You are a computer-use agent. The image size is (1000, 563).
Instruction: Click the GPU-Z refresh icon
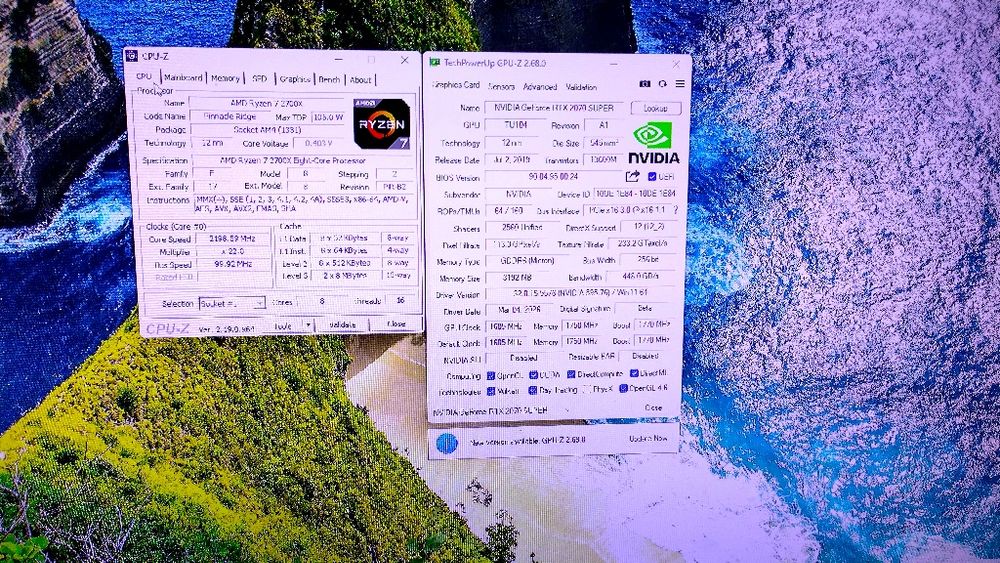663,84
